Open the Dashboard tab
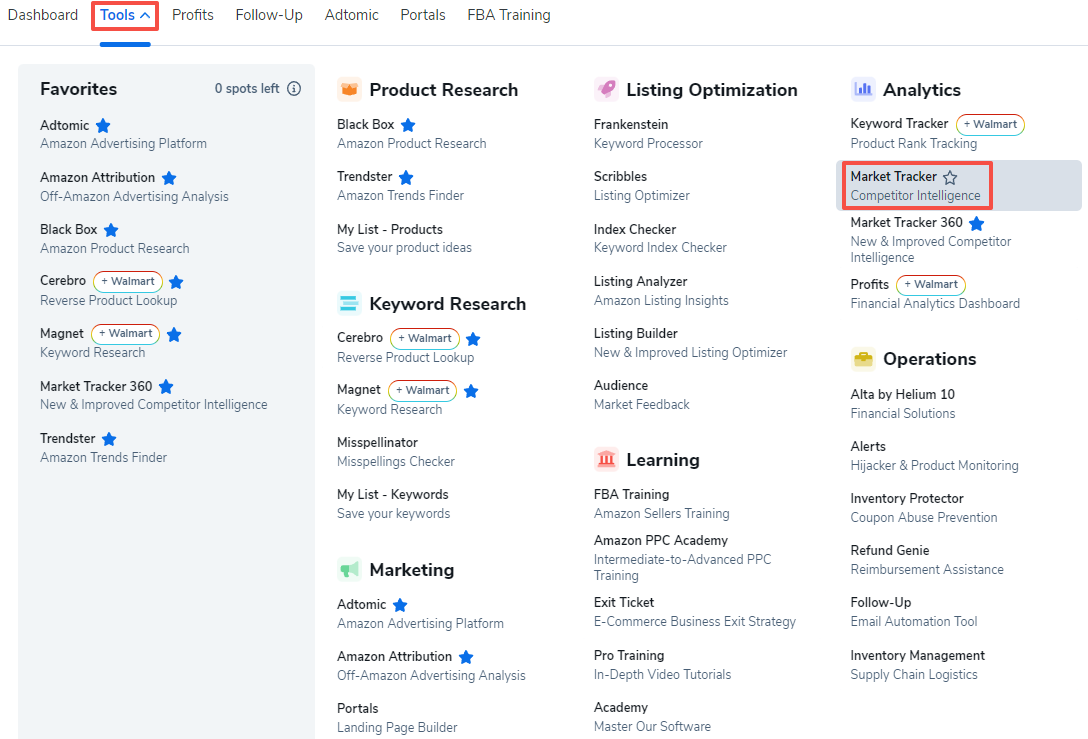 (42, 15)
